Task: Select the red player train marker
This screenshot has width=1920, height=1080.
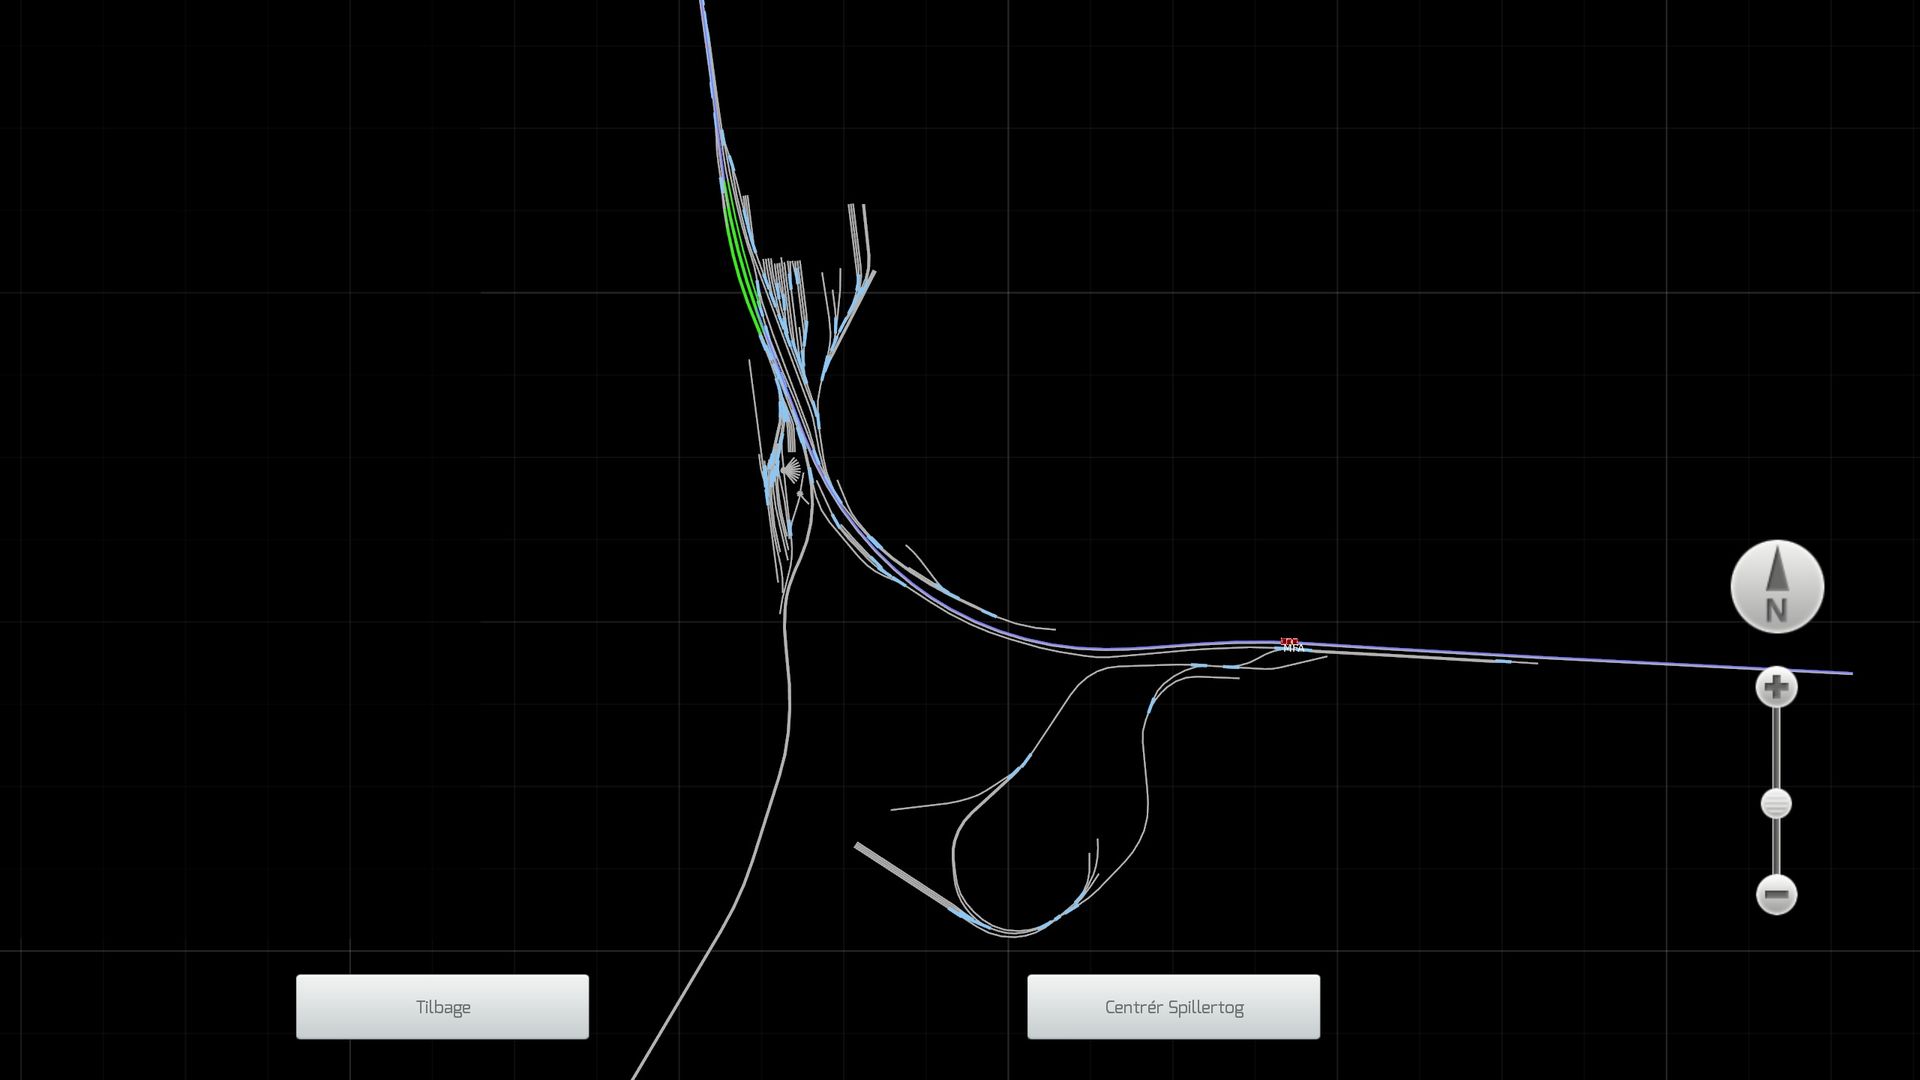Action: click(x=1289, y=641)
